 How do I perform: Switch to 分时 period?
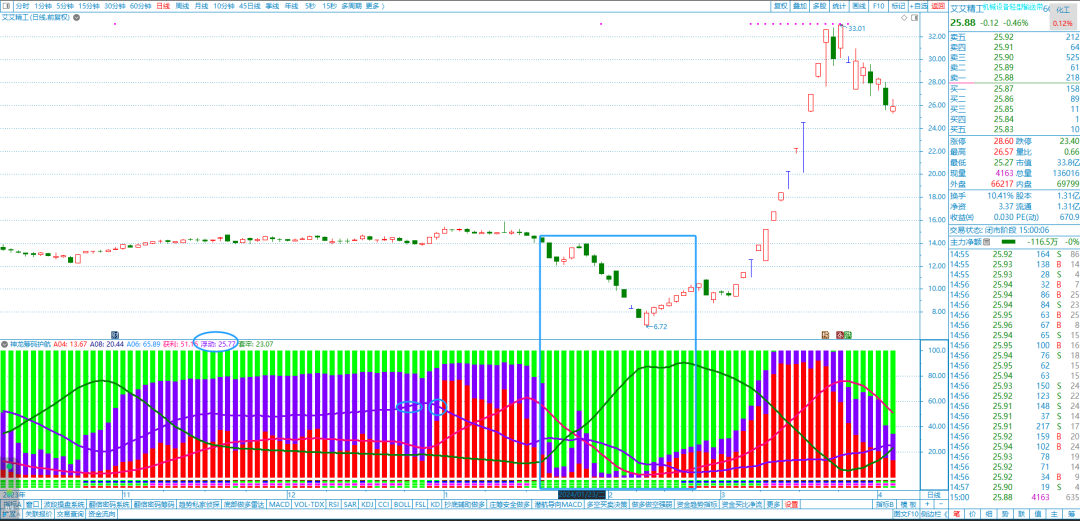(22, 6)
